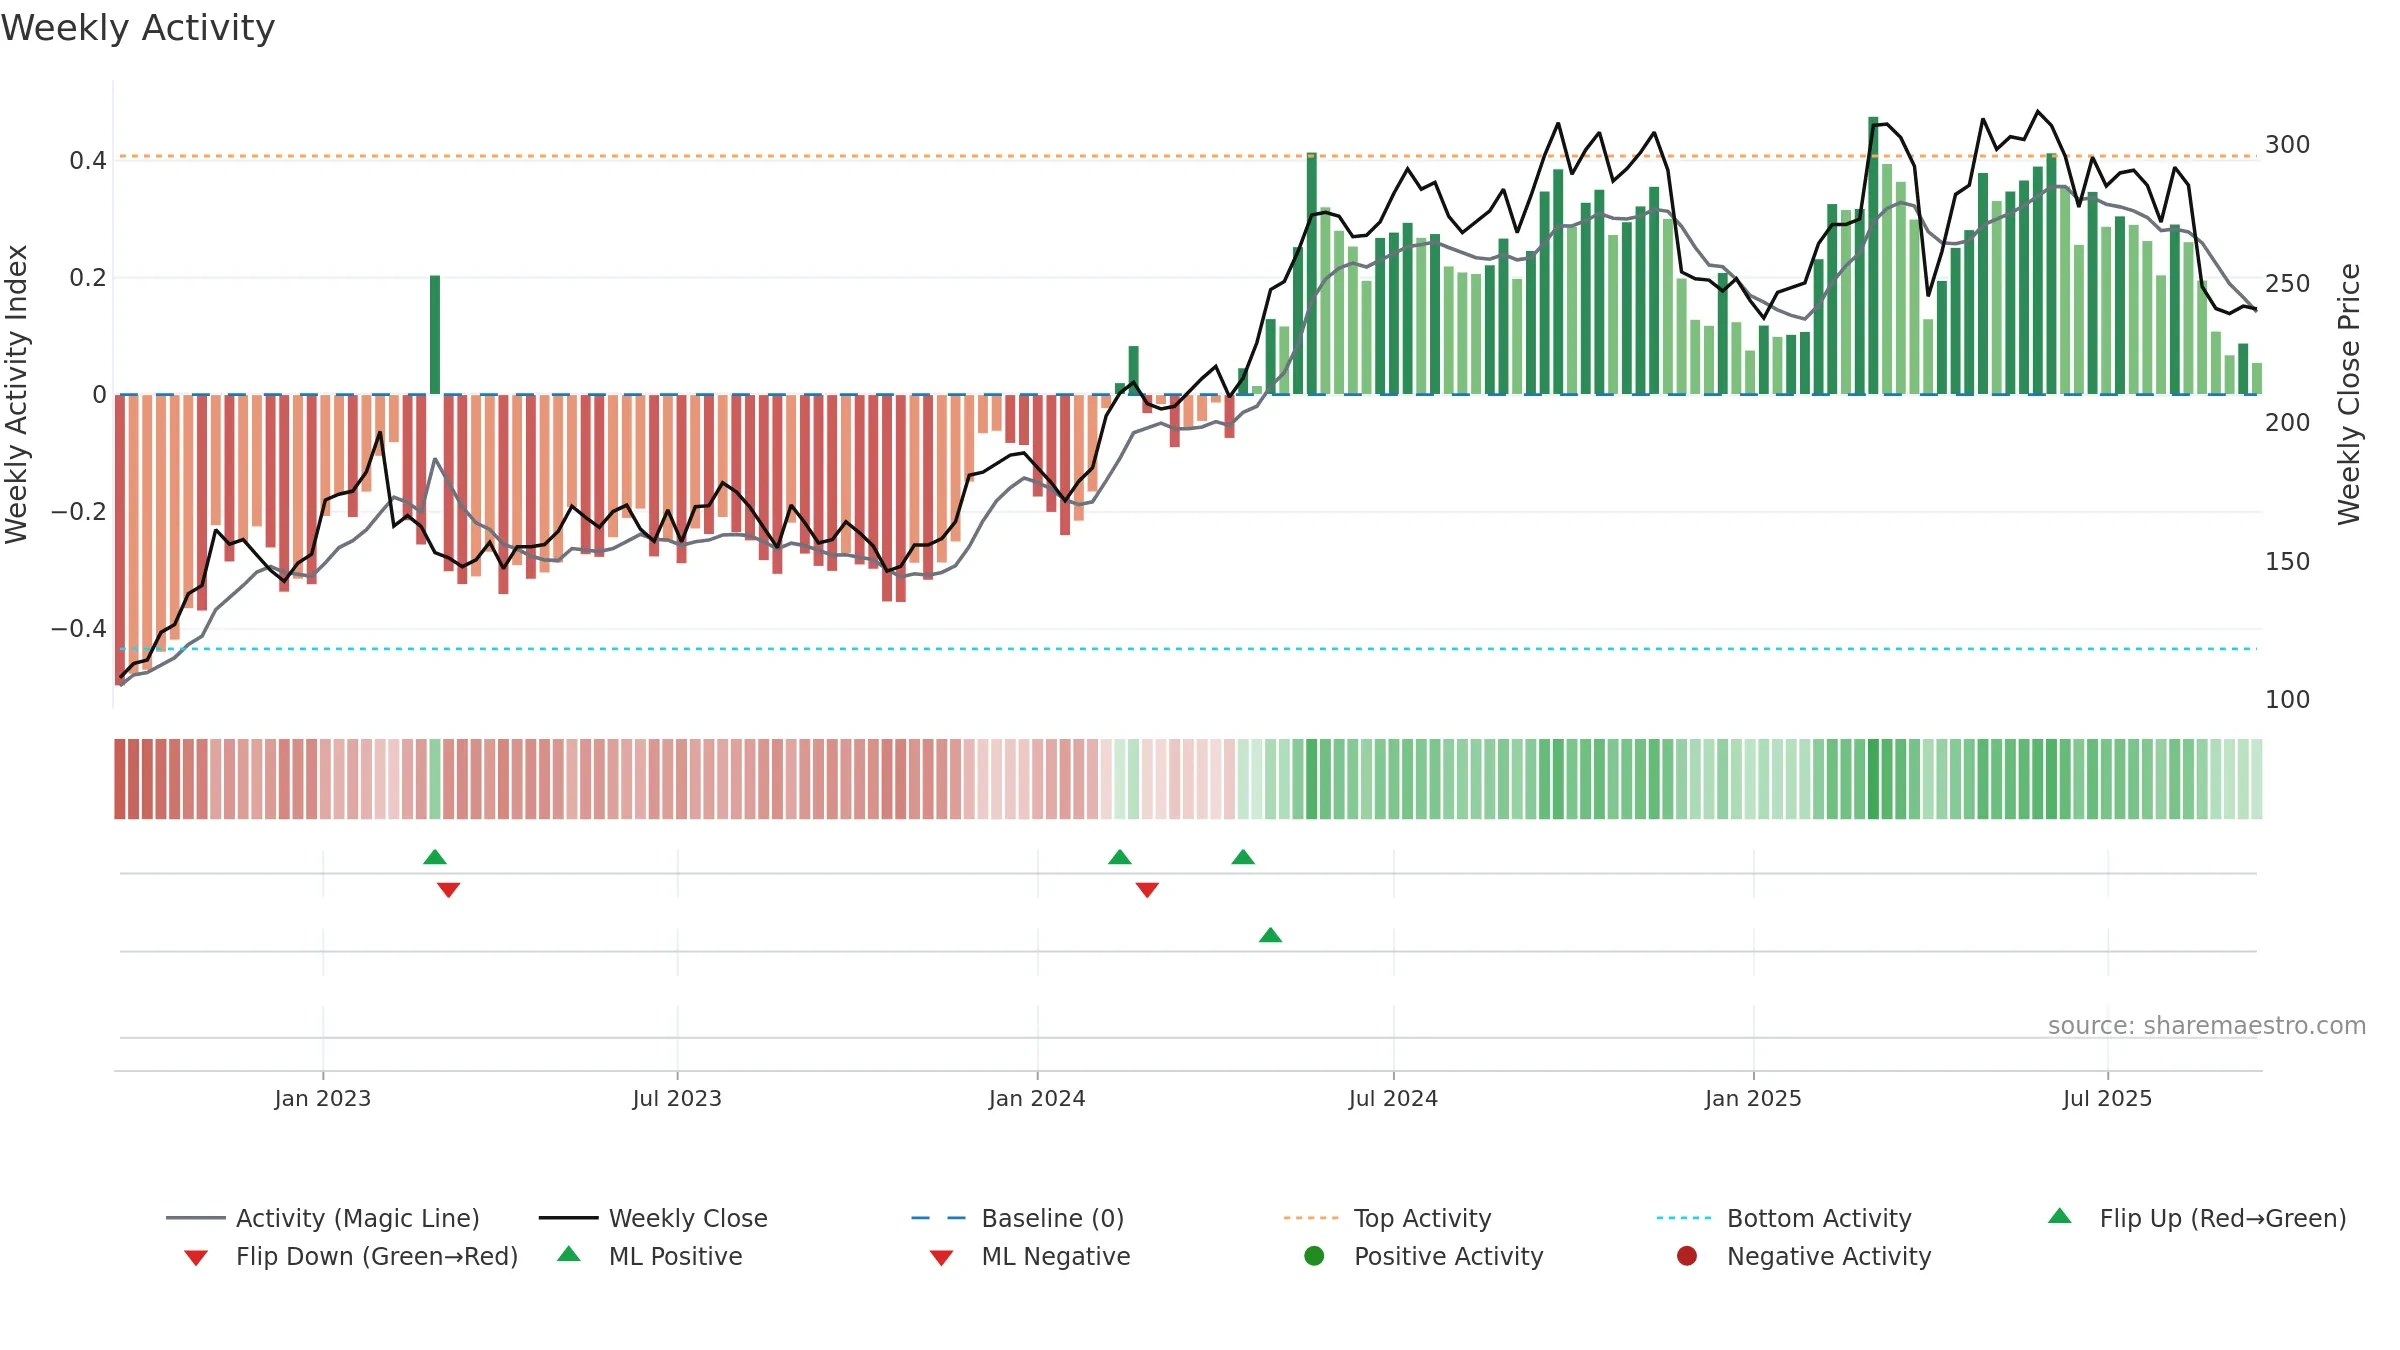Click the Jul 2024 x-axis label

1393,1099
